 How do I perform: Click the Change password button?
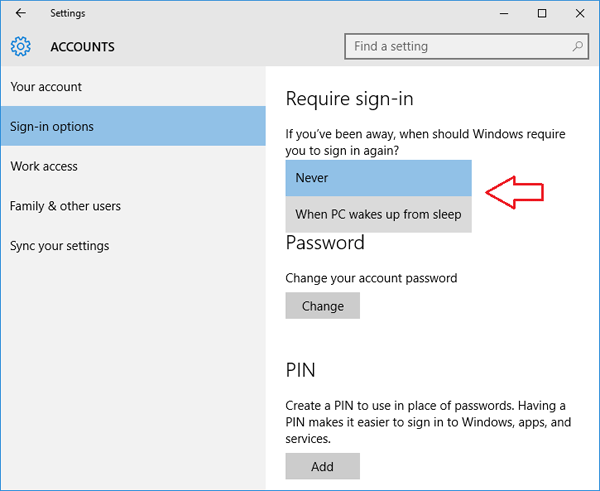click(322, 306)
